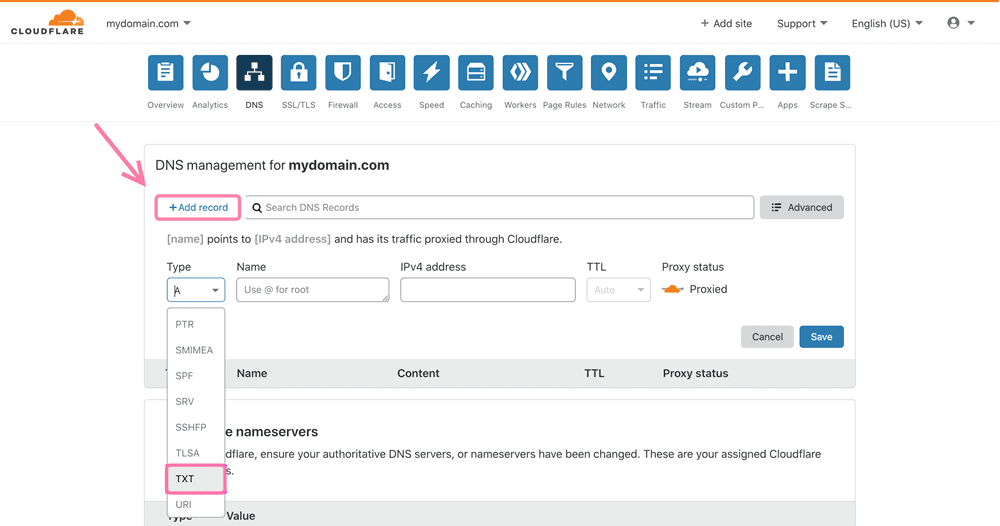Open the Stream cloud icon
This screenshot has width=1000, height=526.
click(x=698, y=73)
